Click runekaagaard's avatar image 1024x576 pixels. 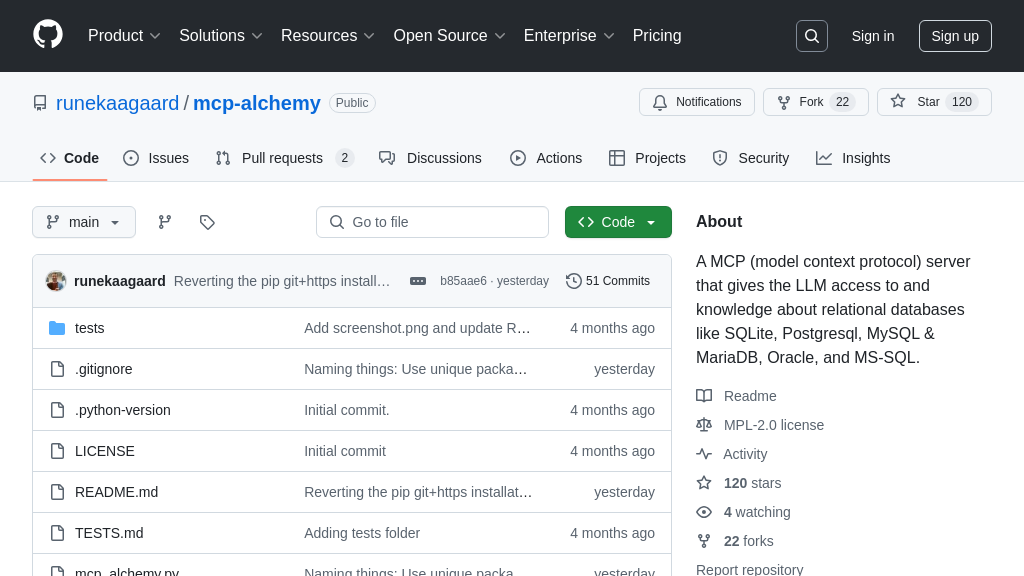pyautogui.click(x=56, y=281)
